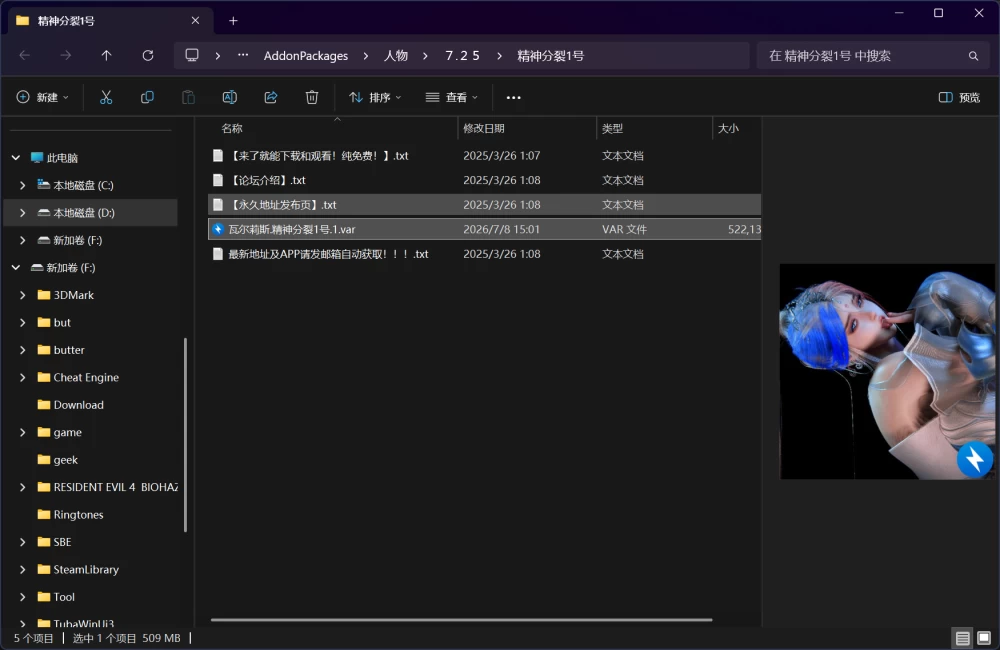
Task: Toggle the 预览 preview pane
Action: tap(959, 98)
